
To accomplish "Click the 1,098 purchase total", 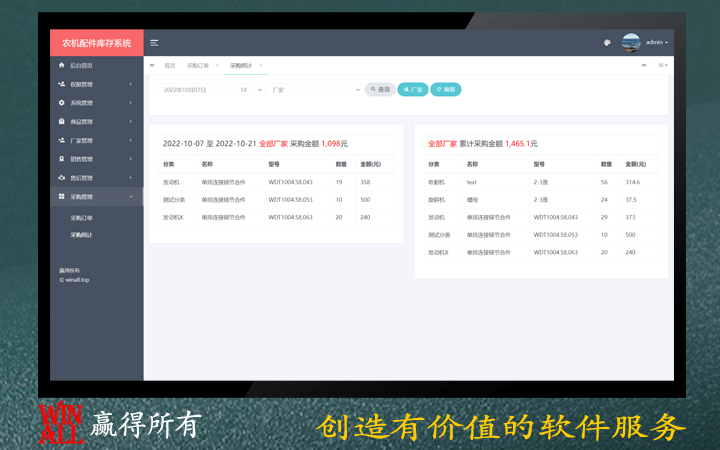I will tap(331, 144).
